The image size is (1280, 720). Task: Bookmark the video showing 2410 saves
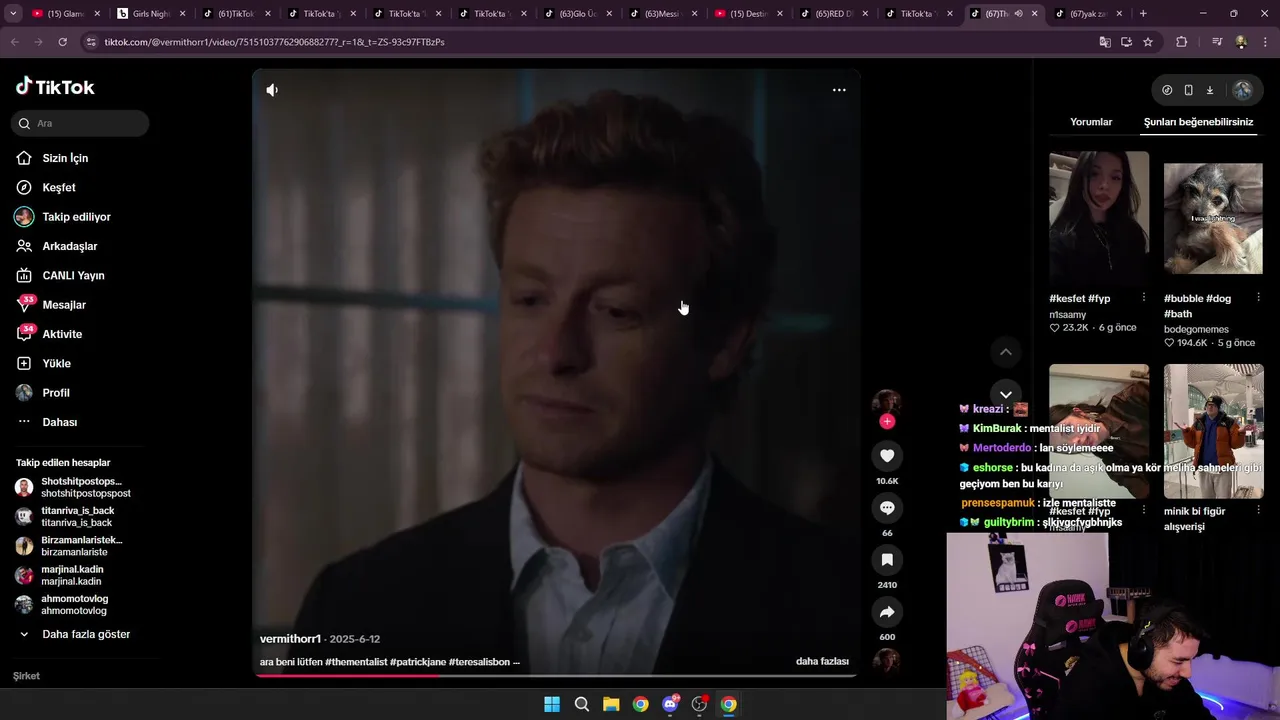(x=887, y=560)
